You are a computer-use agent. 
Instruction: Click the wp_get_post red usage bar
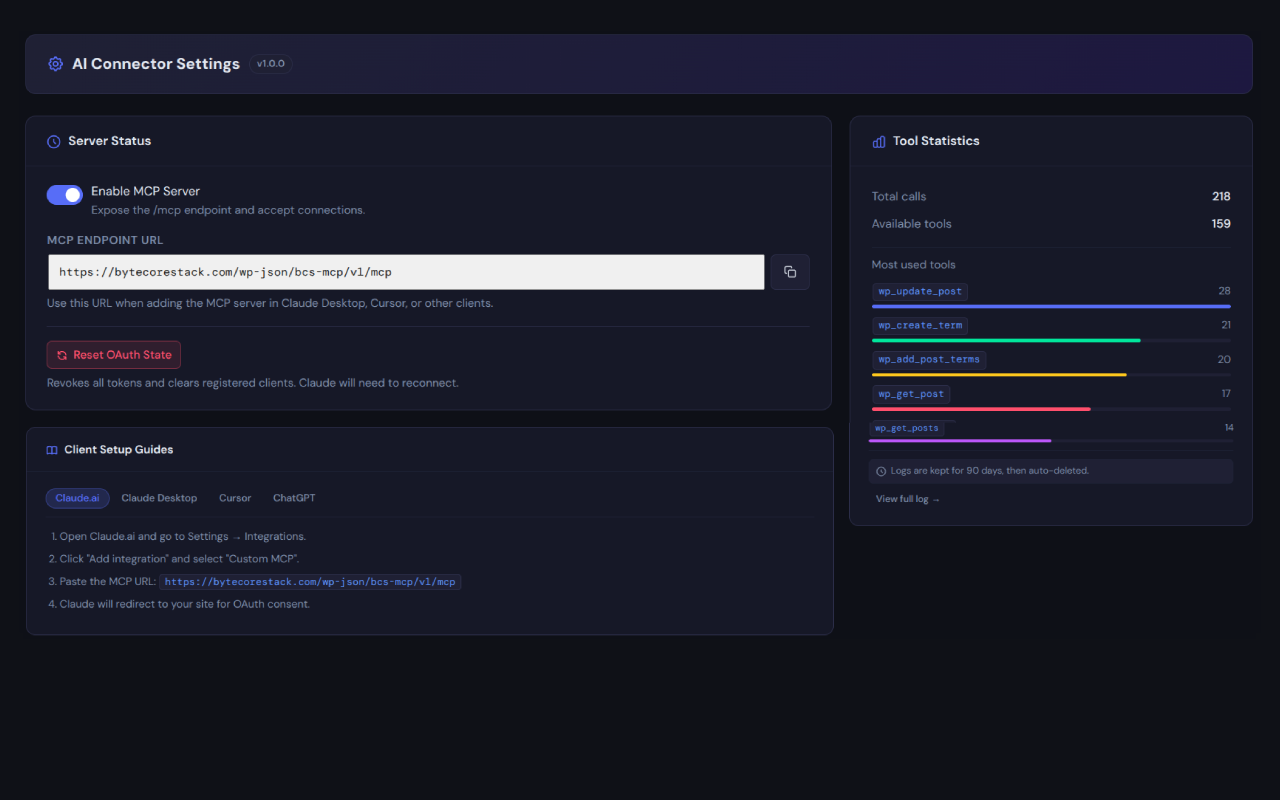pos(981,409)
